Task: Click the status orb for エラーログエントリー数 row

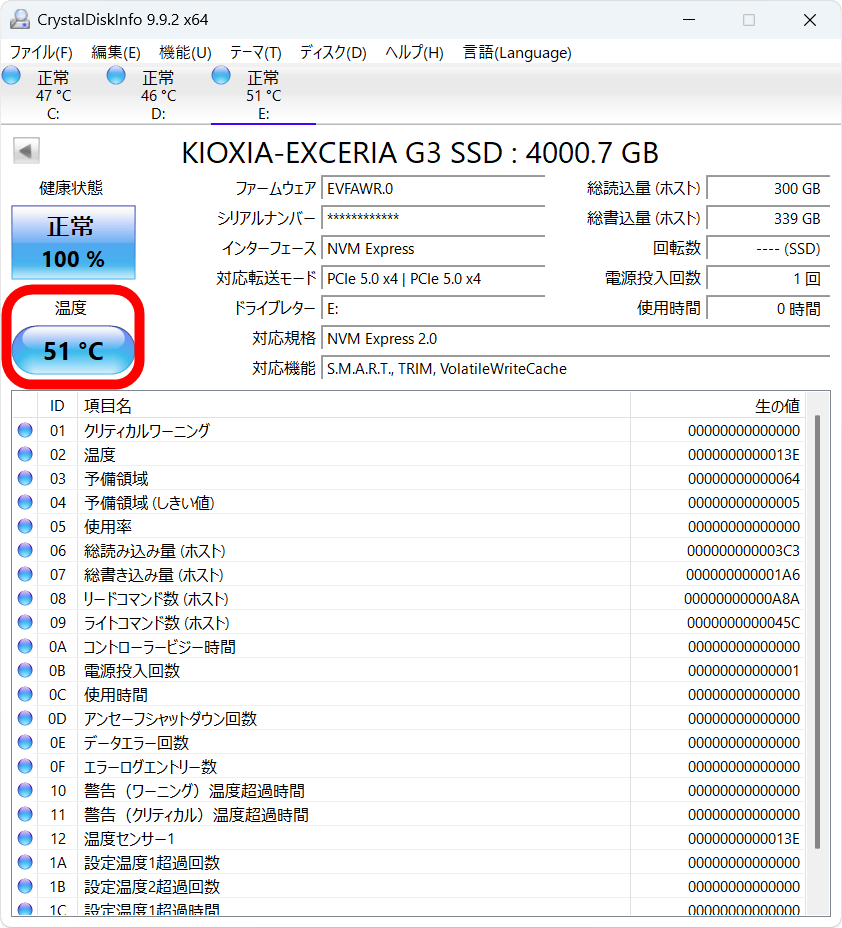Action: click(25, 766)
